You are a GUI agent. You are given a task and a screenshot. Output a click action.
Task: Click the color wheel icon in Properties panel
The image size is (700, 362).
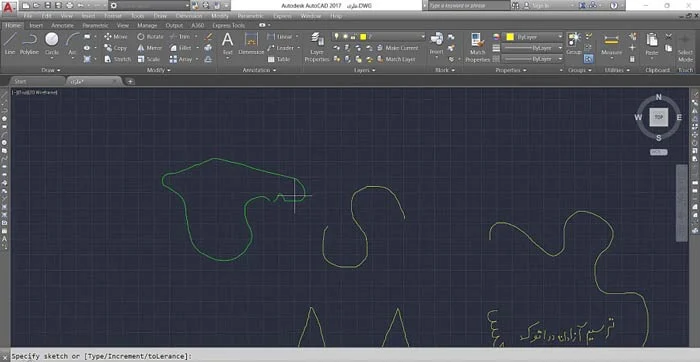pyautogui.click(x=496, y=37)
